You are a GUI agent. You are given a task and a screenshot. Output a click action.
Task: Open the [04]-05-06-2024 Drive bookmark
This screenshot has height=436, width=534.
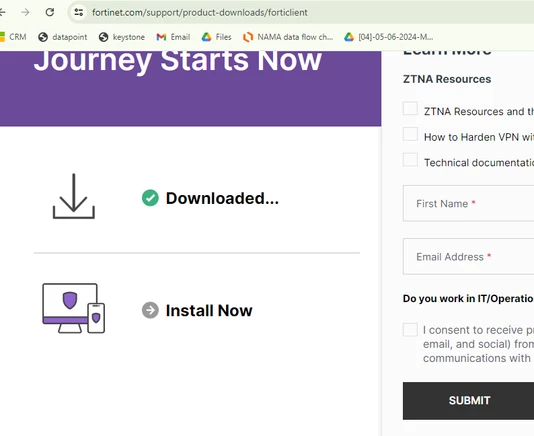tap(389, 37)
